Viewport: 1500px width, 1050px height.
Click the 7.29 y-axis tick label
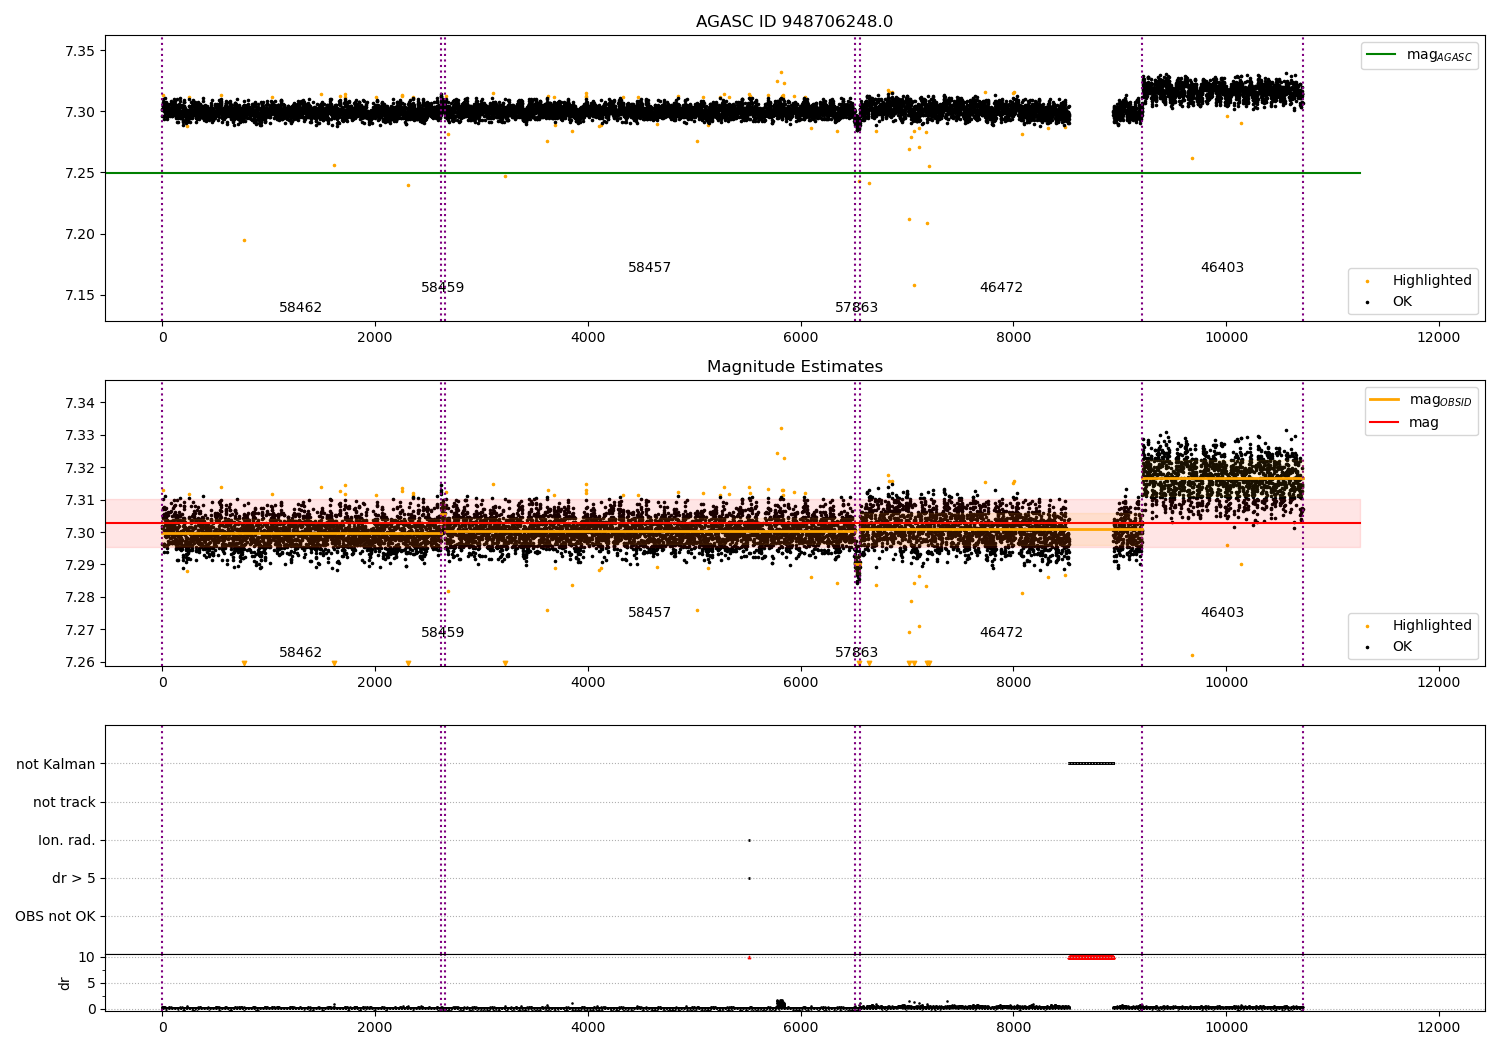point(79,565)
